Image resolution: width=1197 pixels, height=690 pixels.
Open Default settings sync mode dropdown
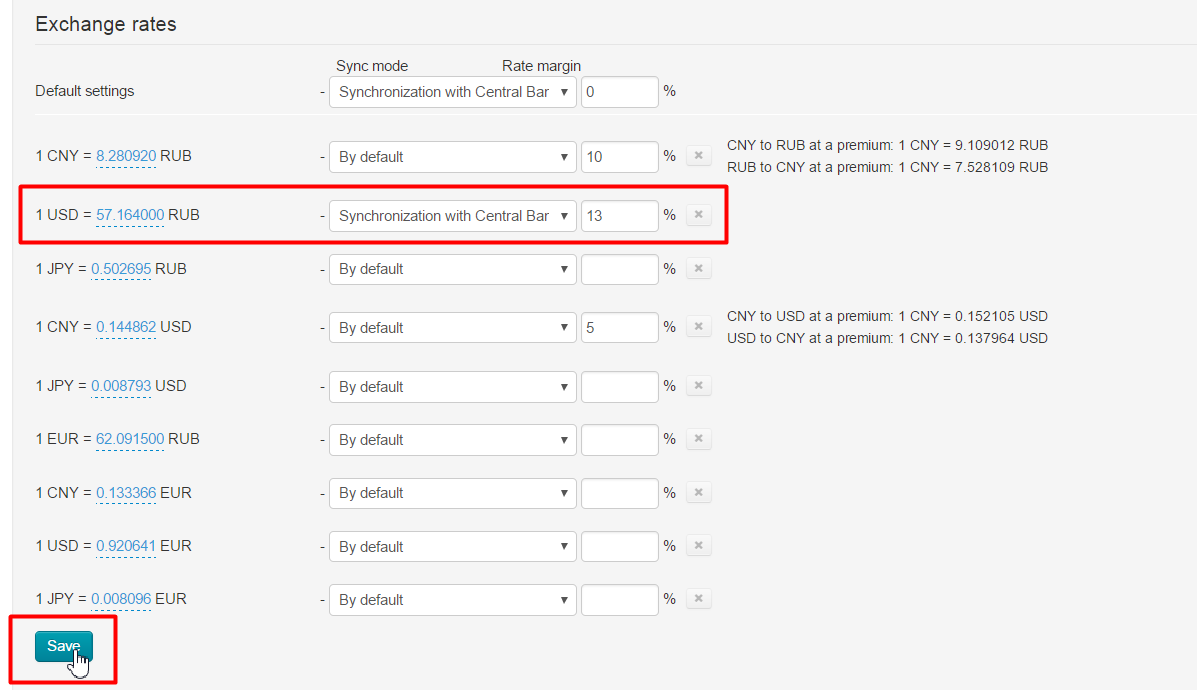point(453,92)
